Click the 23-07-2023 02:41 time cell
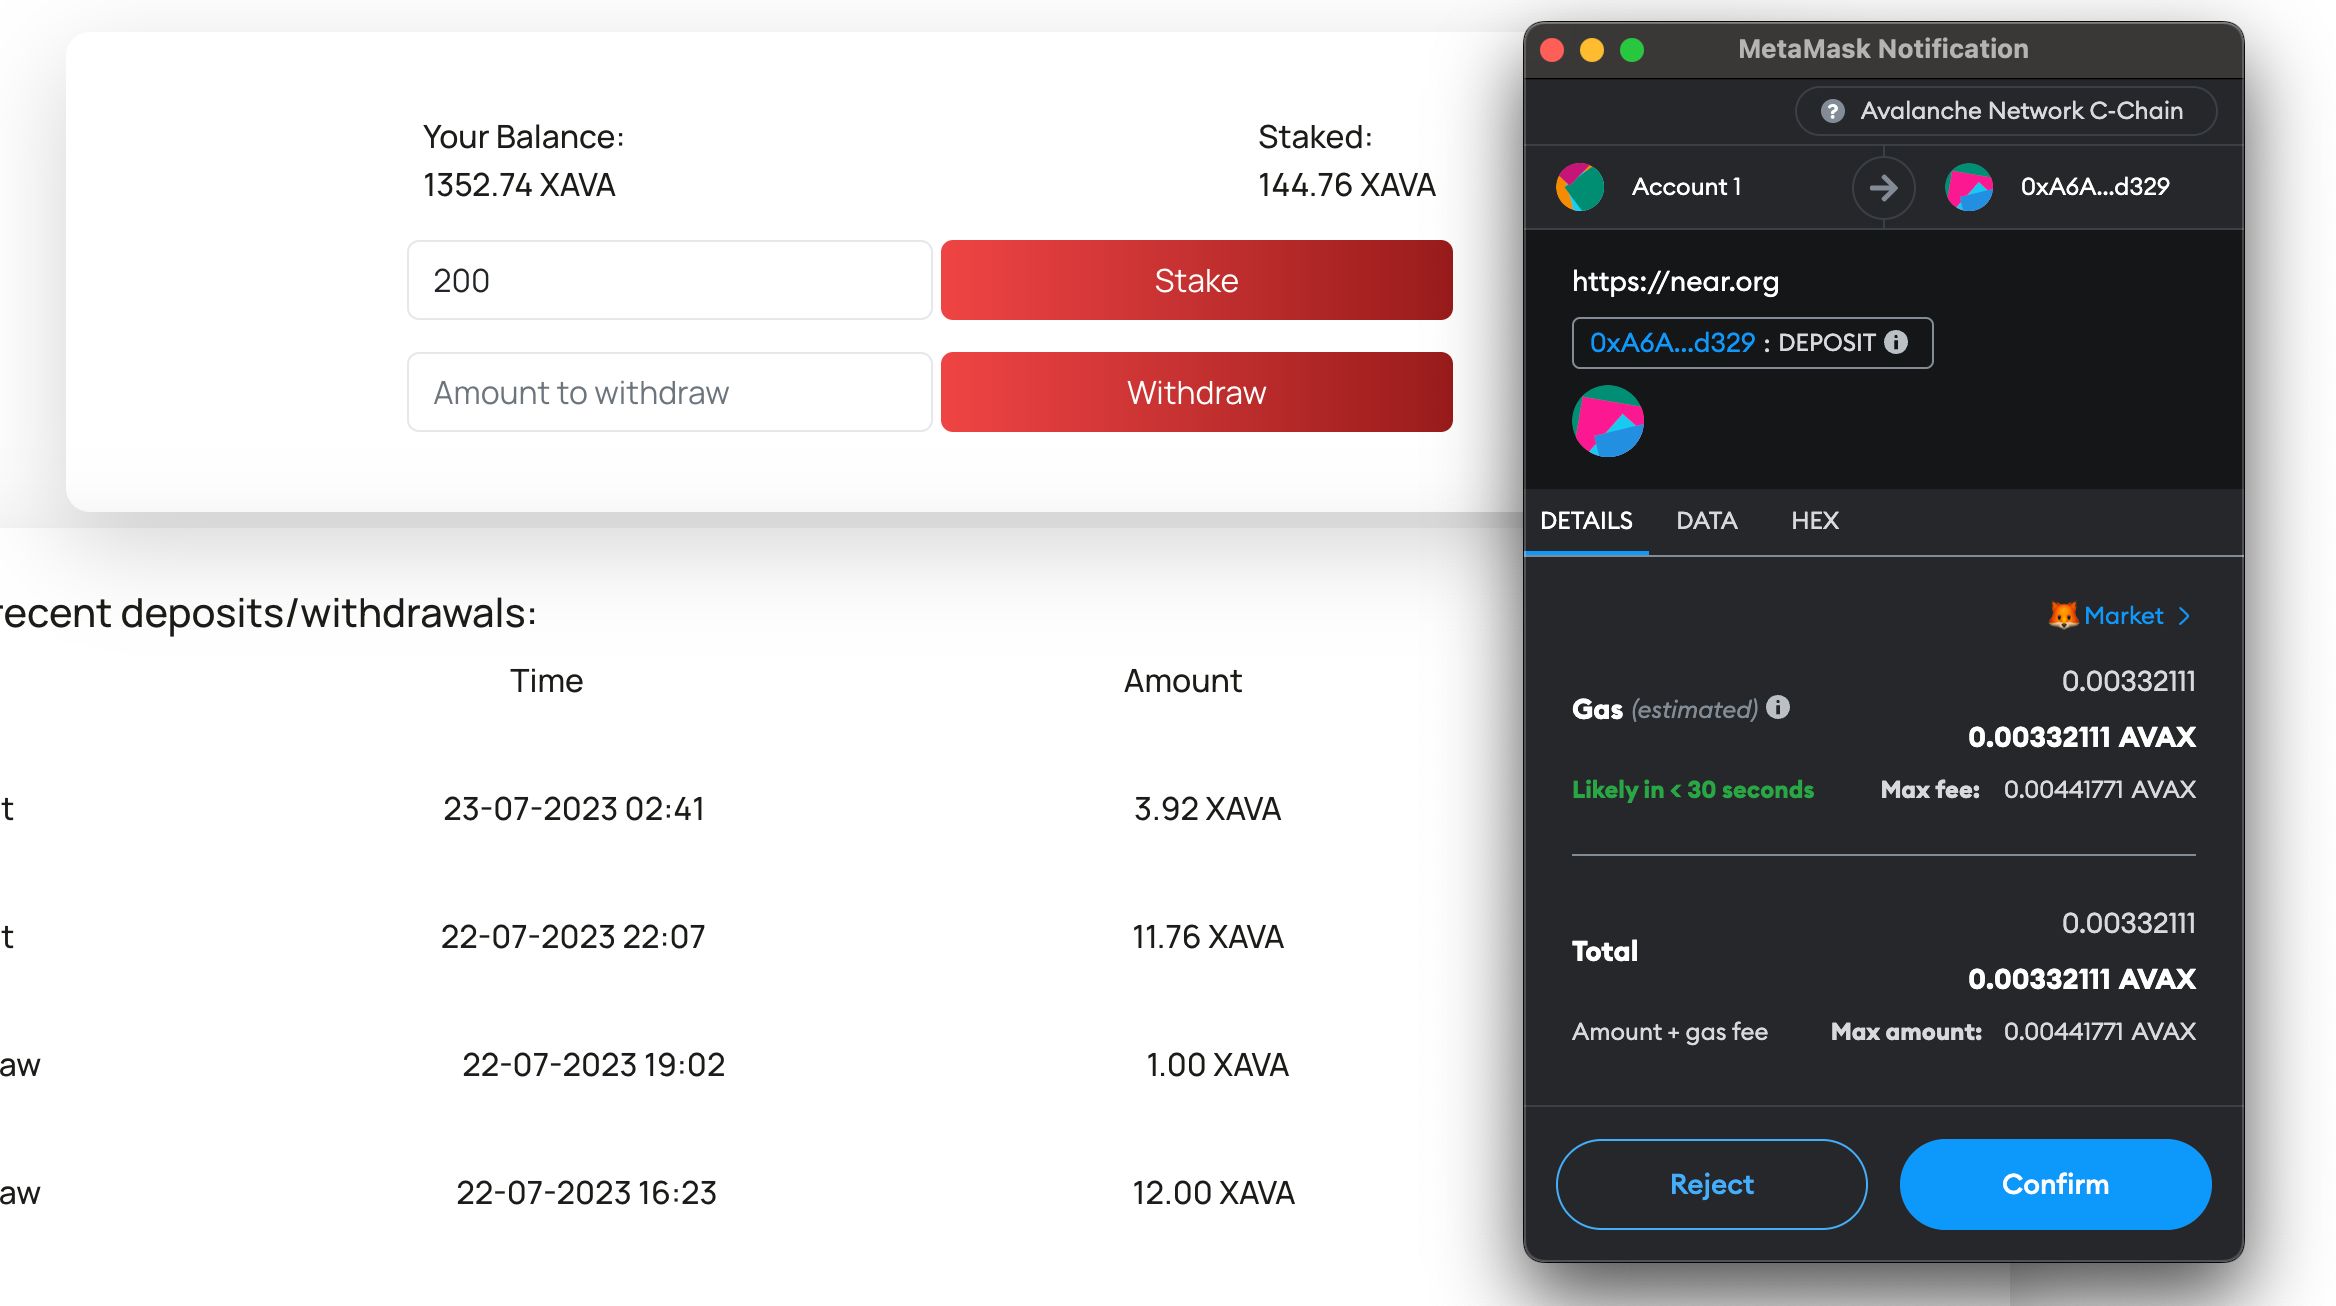The height and width of the screenshot is (1306, 2336). click(574, 808)
